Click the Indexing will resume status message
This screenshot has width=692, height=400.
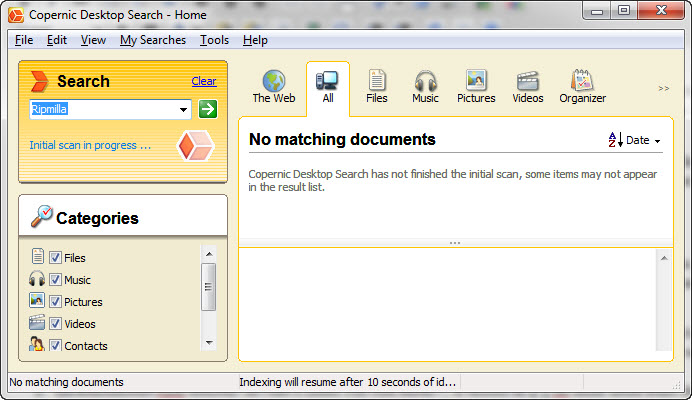click(x=347, y=382)
